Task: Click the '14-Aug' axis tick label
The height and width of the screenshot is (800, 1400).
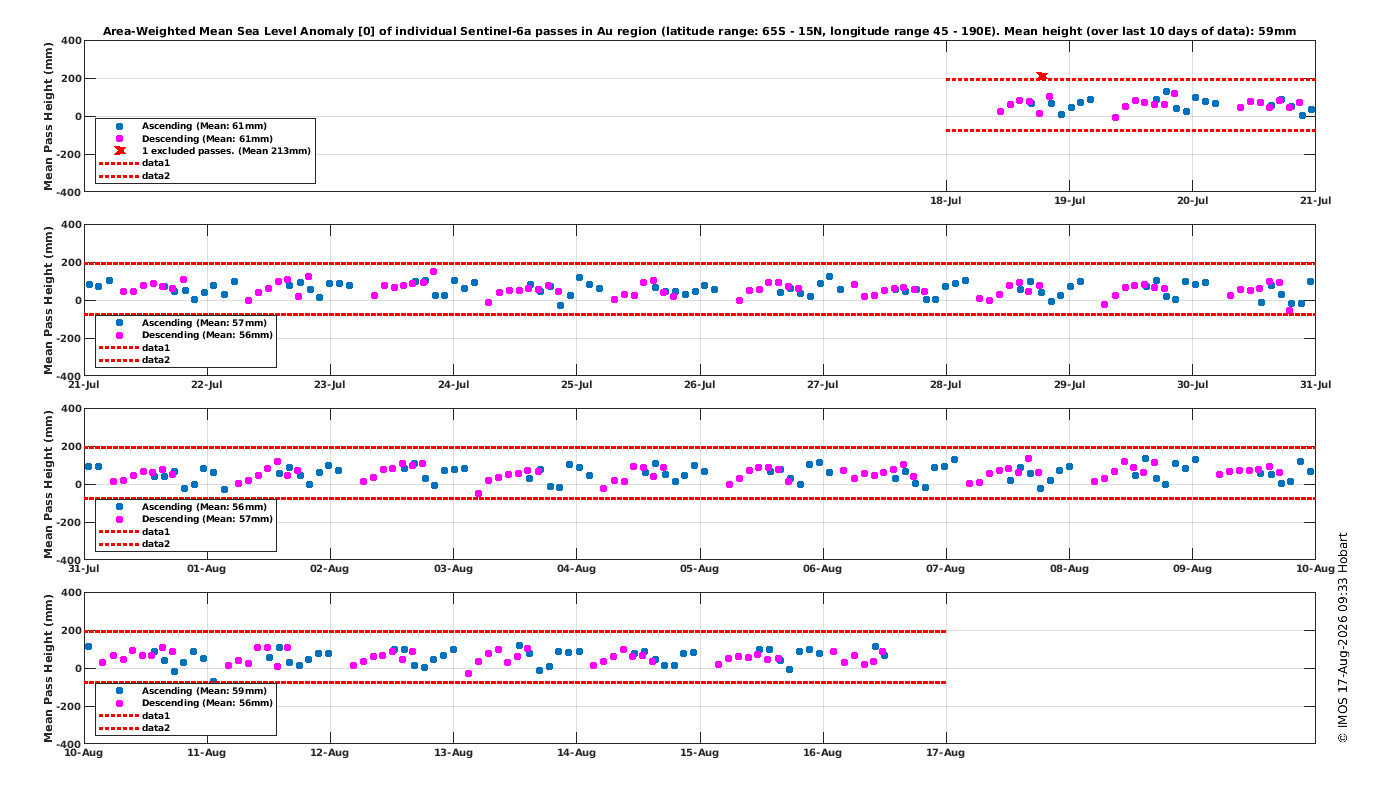Action: tap(576, 753)
